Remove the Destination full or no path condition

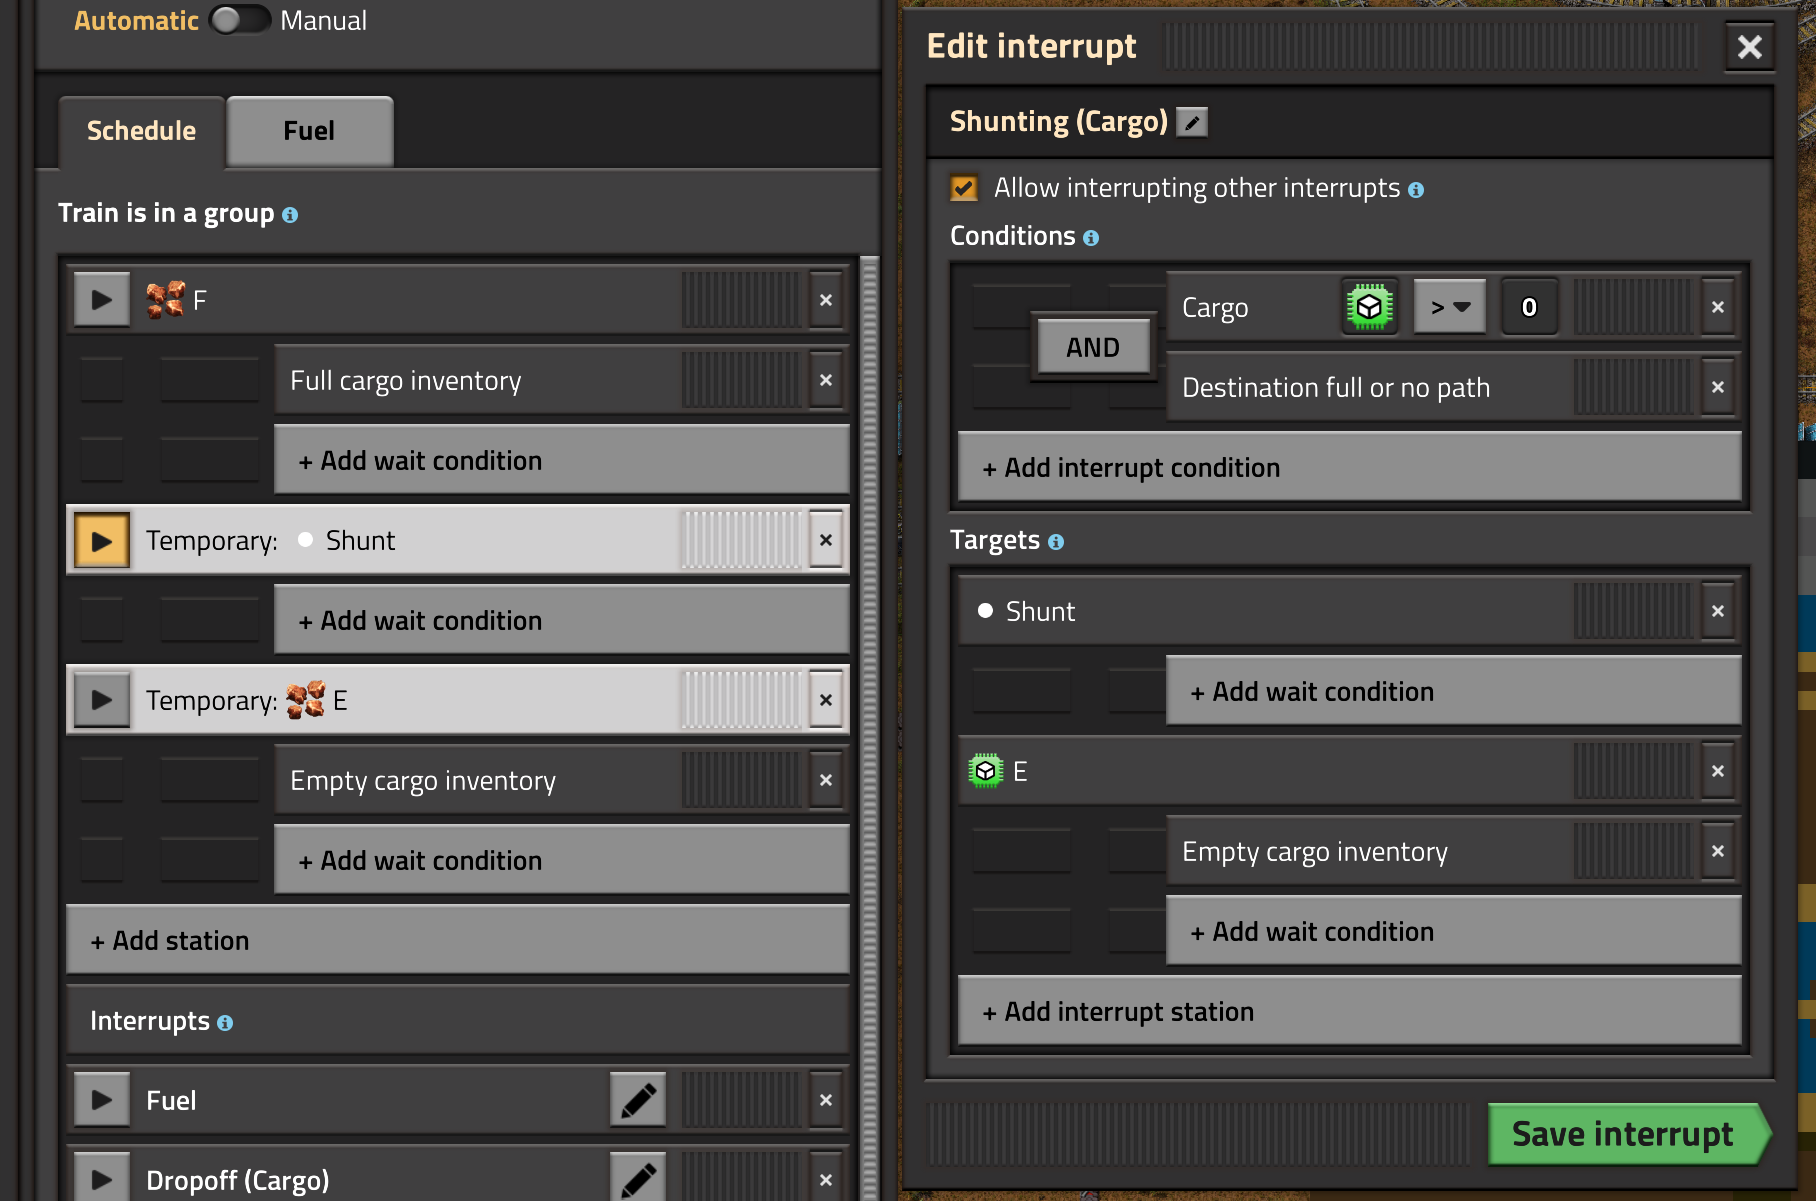(x=1717, y=387)
